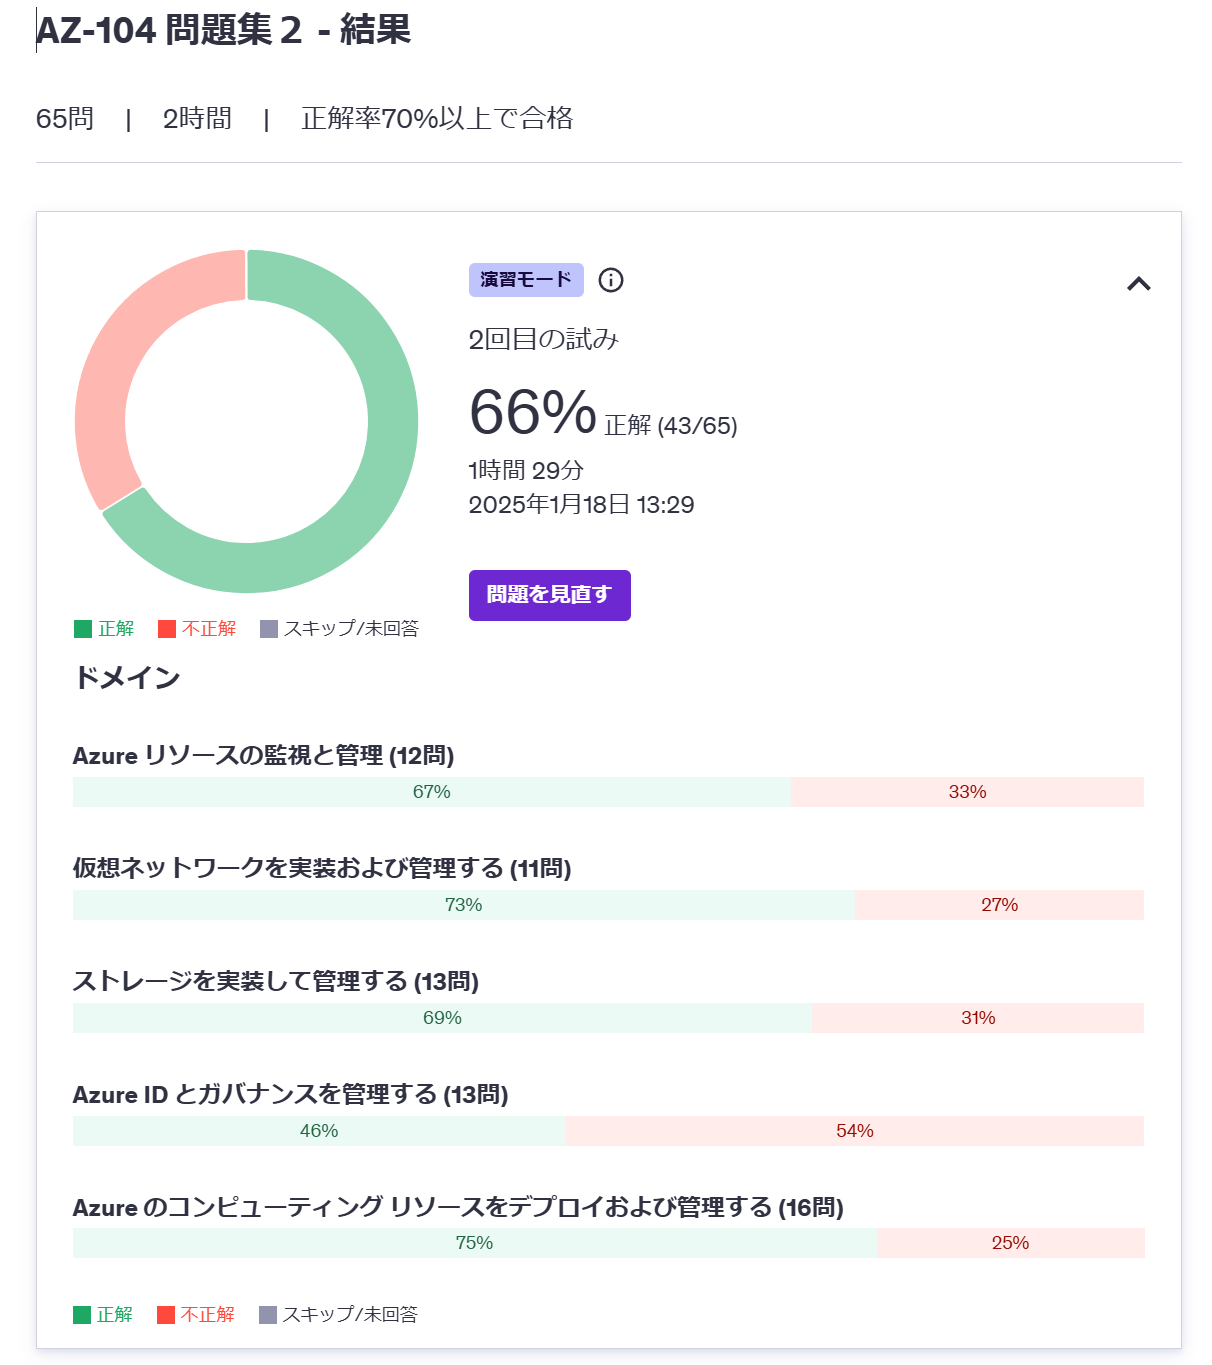Click the 1時間 29分 elapsed time text
Image resolution: width=1212 pixels, height=1365 pixels.
coord(526,470)
